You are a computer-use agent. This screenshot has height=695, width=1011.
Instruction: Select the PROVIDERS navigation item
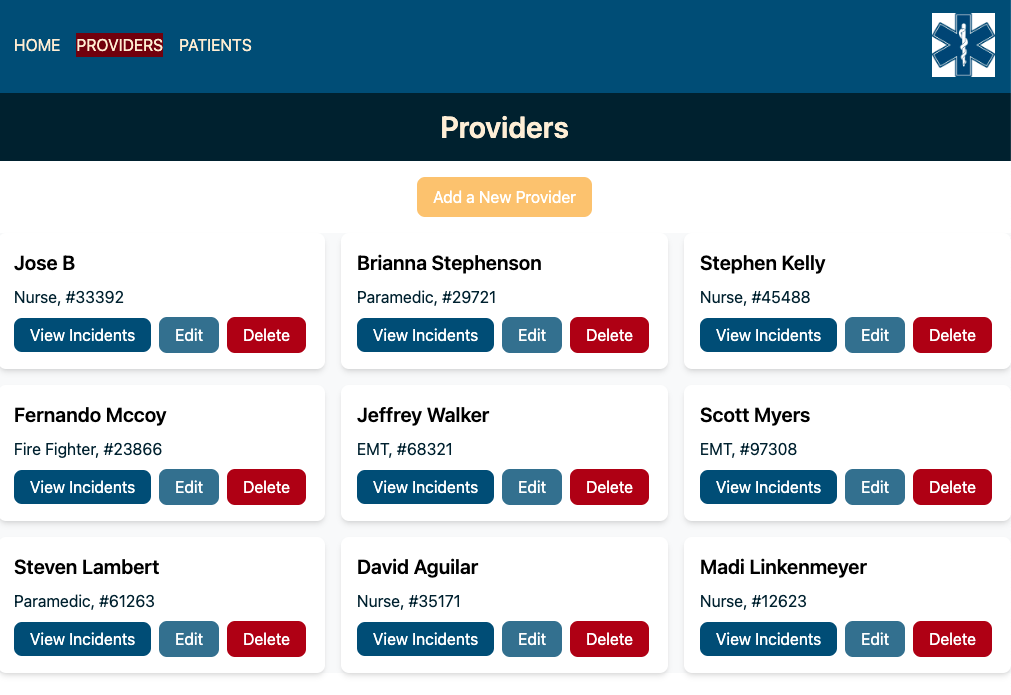click(119, 45)
